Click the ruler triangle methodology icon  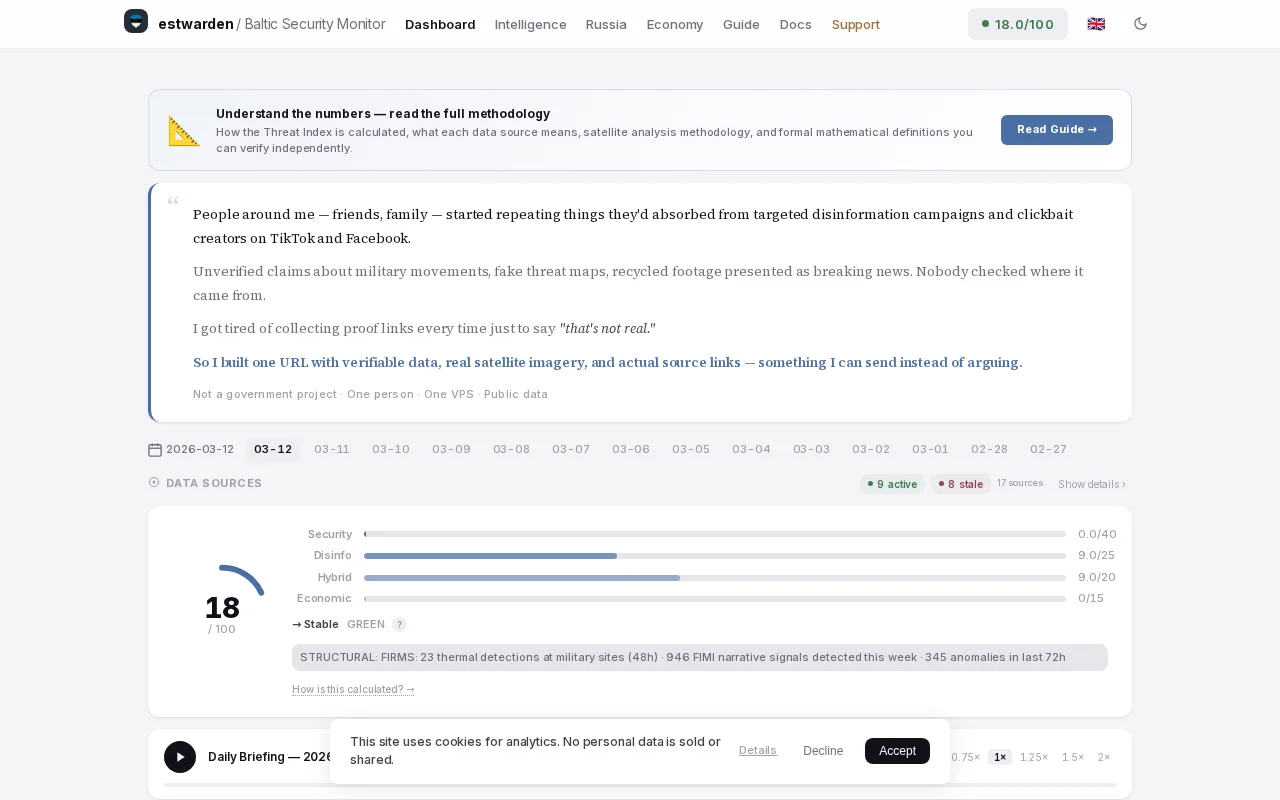point(184,130)
